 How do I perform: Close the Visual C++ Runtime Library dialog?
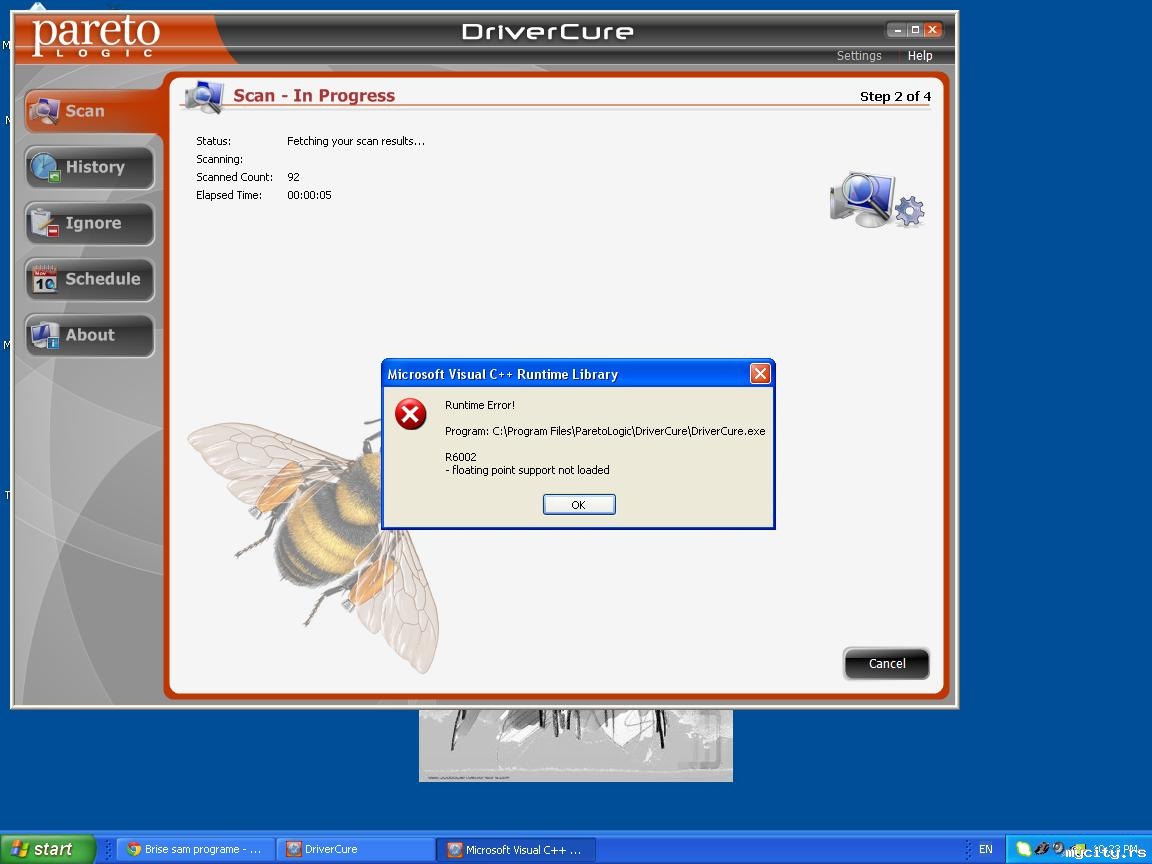tap(760, 374)
